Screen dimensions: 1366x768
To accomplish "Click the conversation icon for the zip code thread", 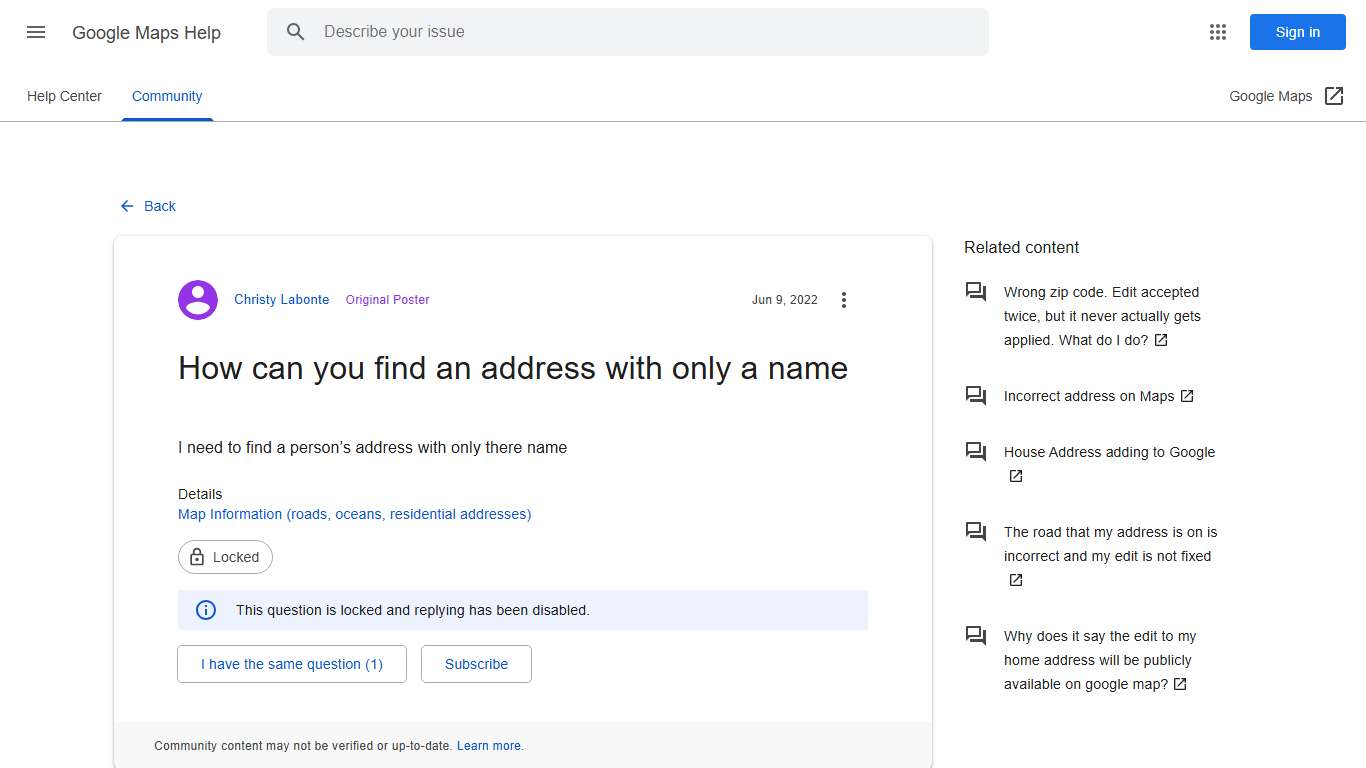I will pos(976,291).
